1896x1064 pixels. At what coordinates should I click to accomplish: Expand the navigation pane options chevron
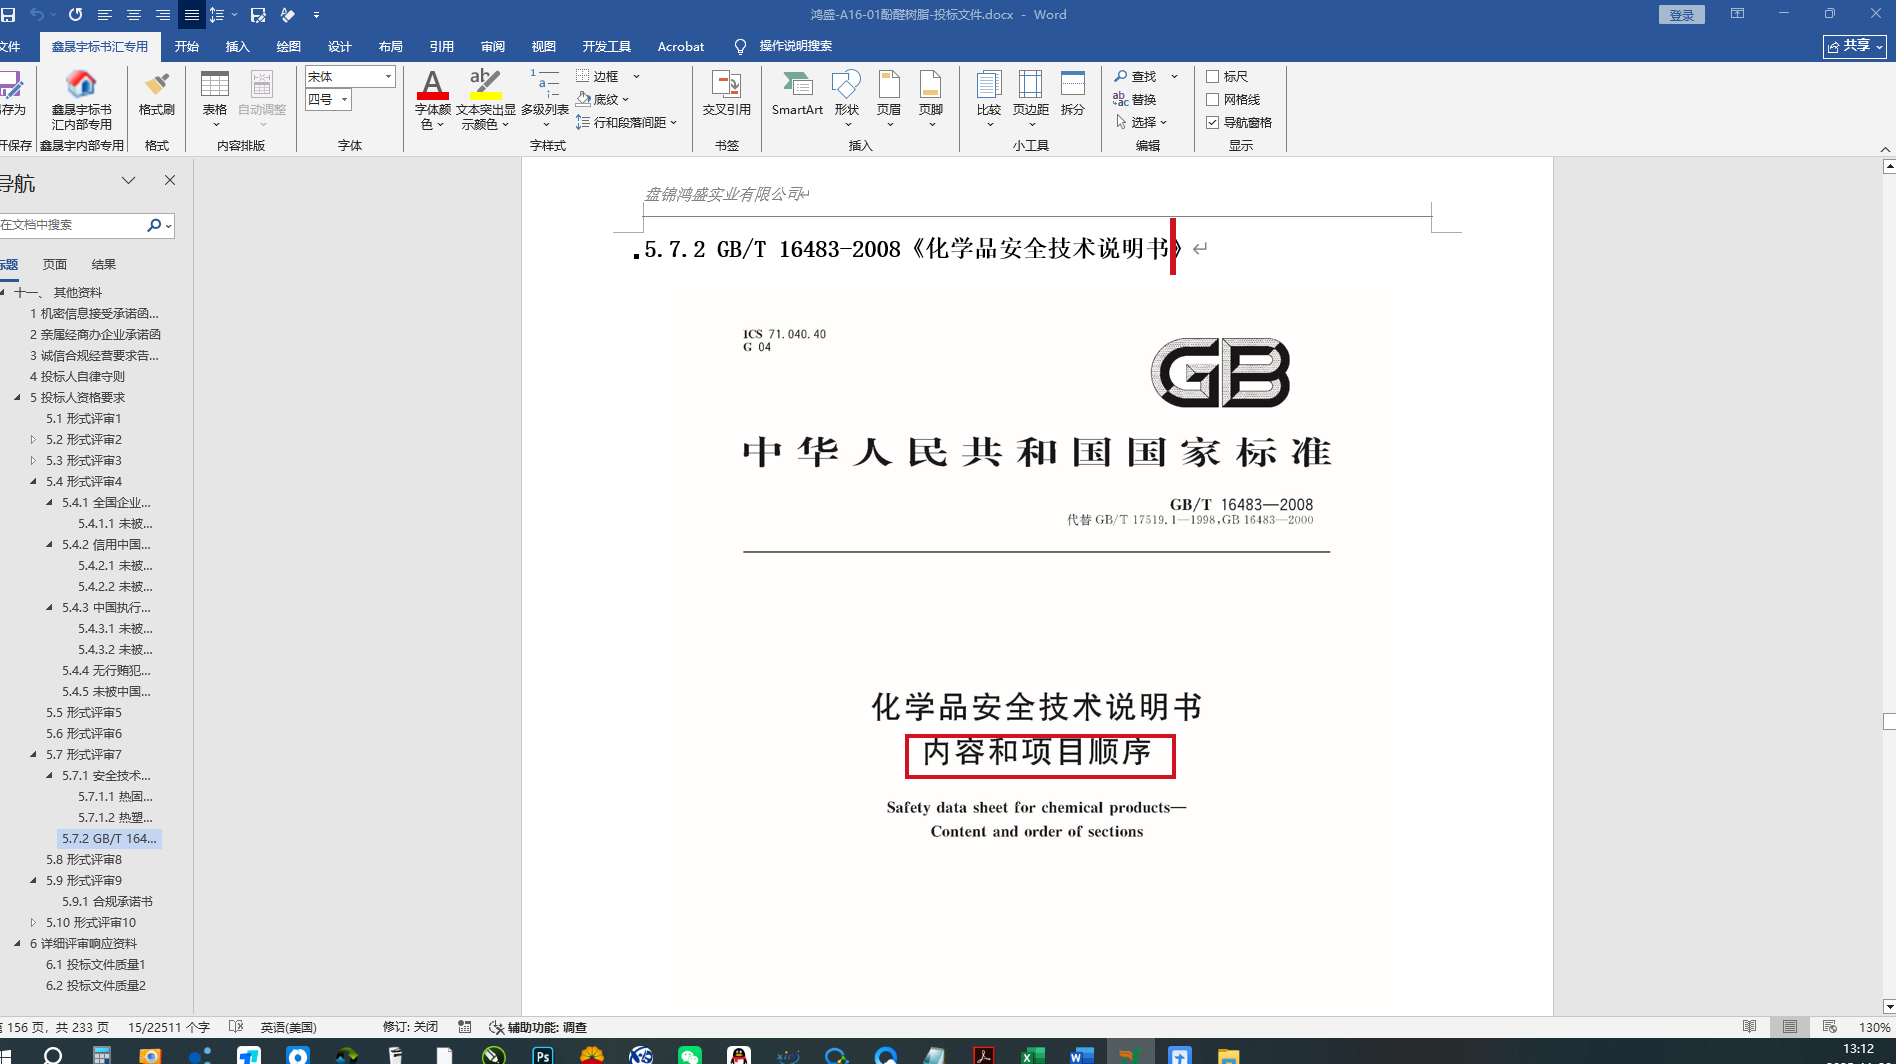(x=128, y=180)
